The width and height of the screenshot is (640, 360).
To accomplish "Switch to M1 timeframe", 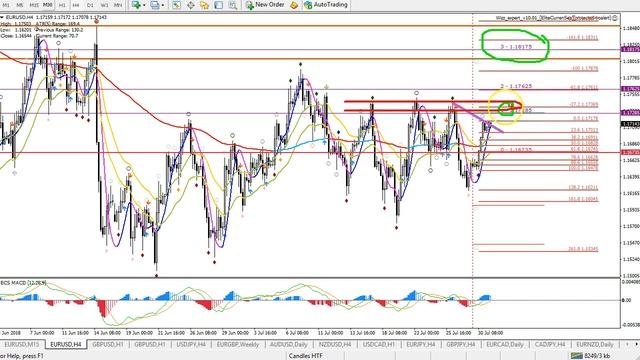I will [6, 5].
